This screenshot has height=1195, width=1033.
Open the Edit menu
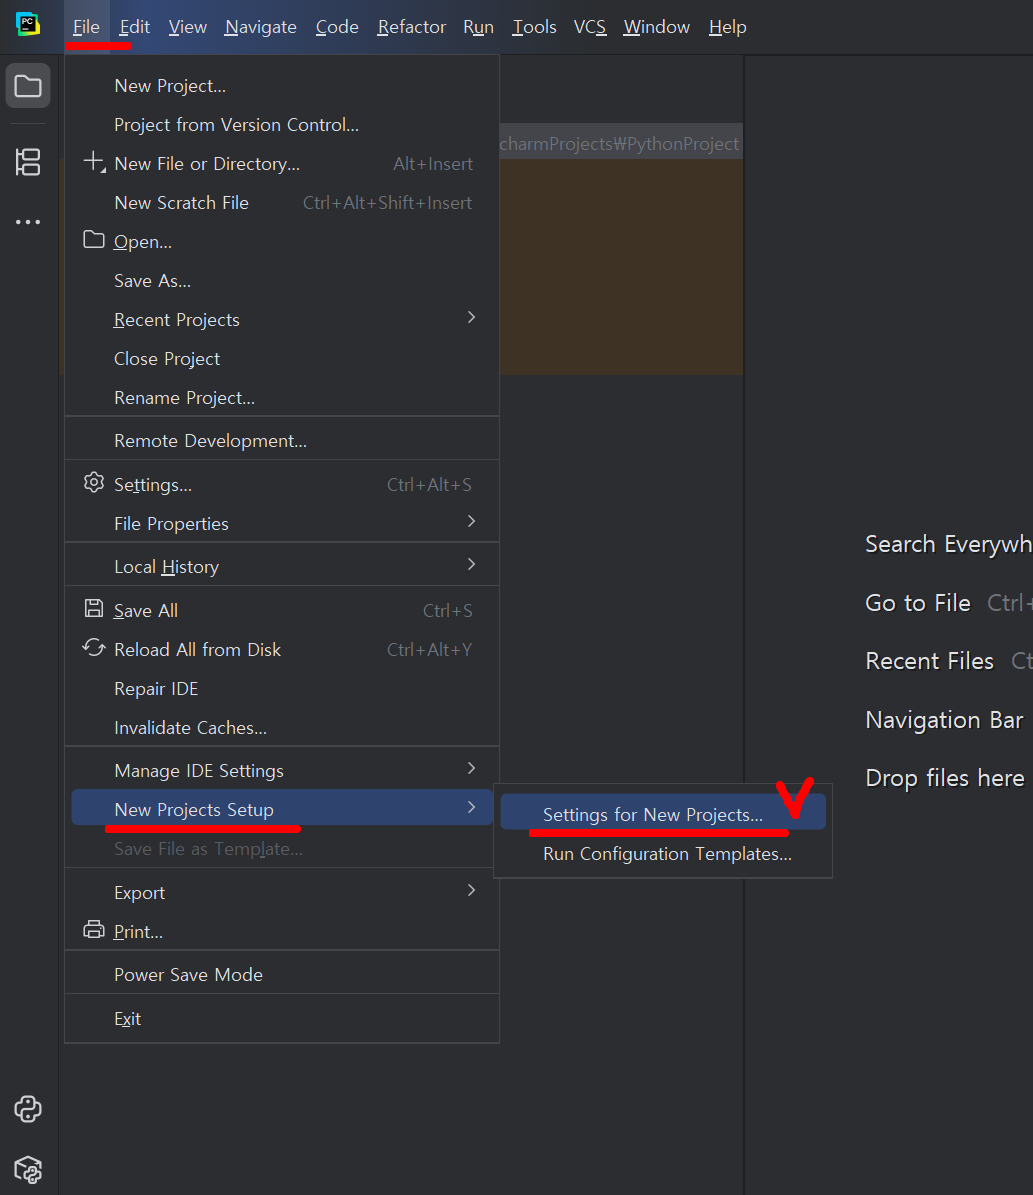click(135, 27)
